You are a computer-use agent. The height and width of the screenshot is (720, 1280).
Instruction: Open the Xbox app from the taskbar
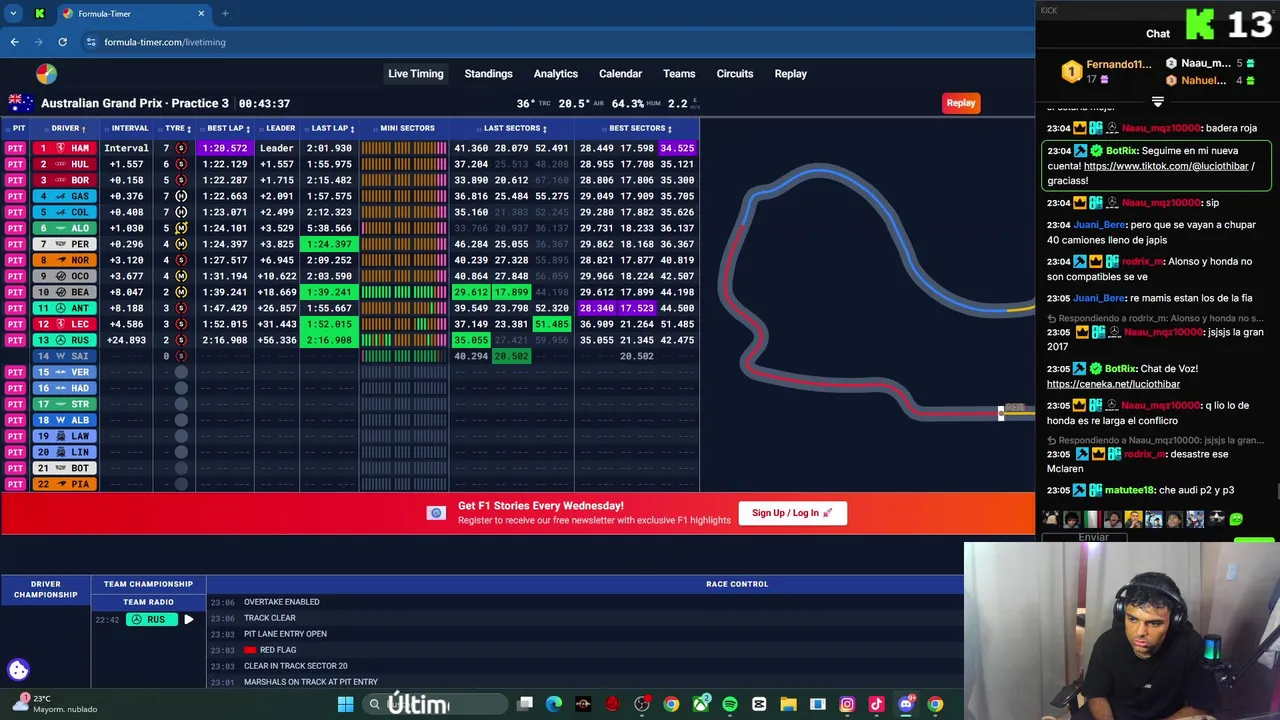[701, 704]
